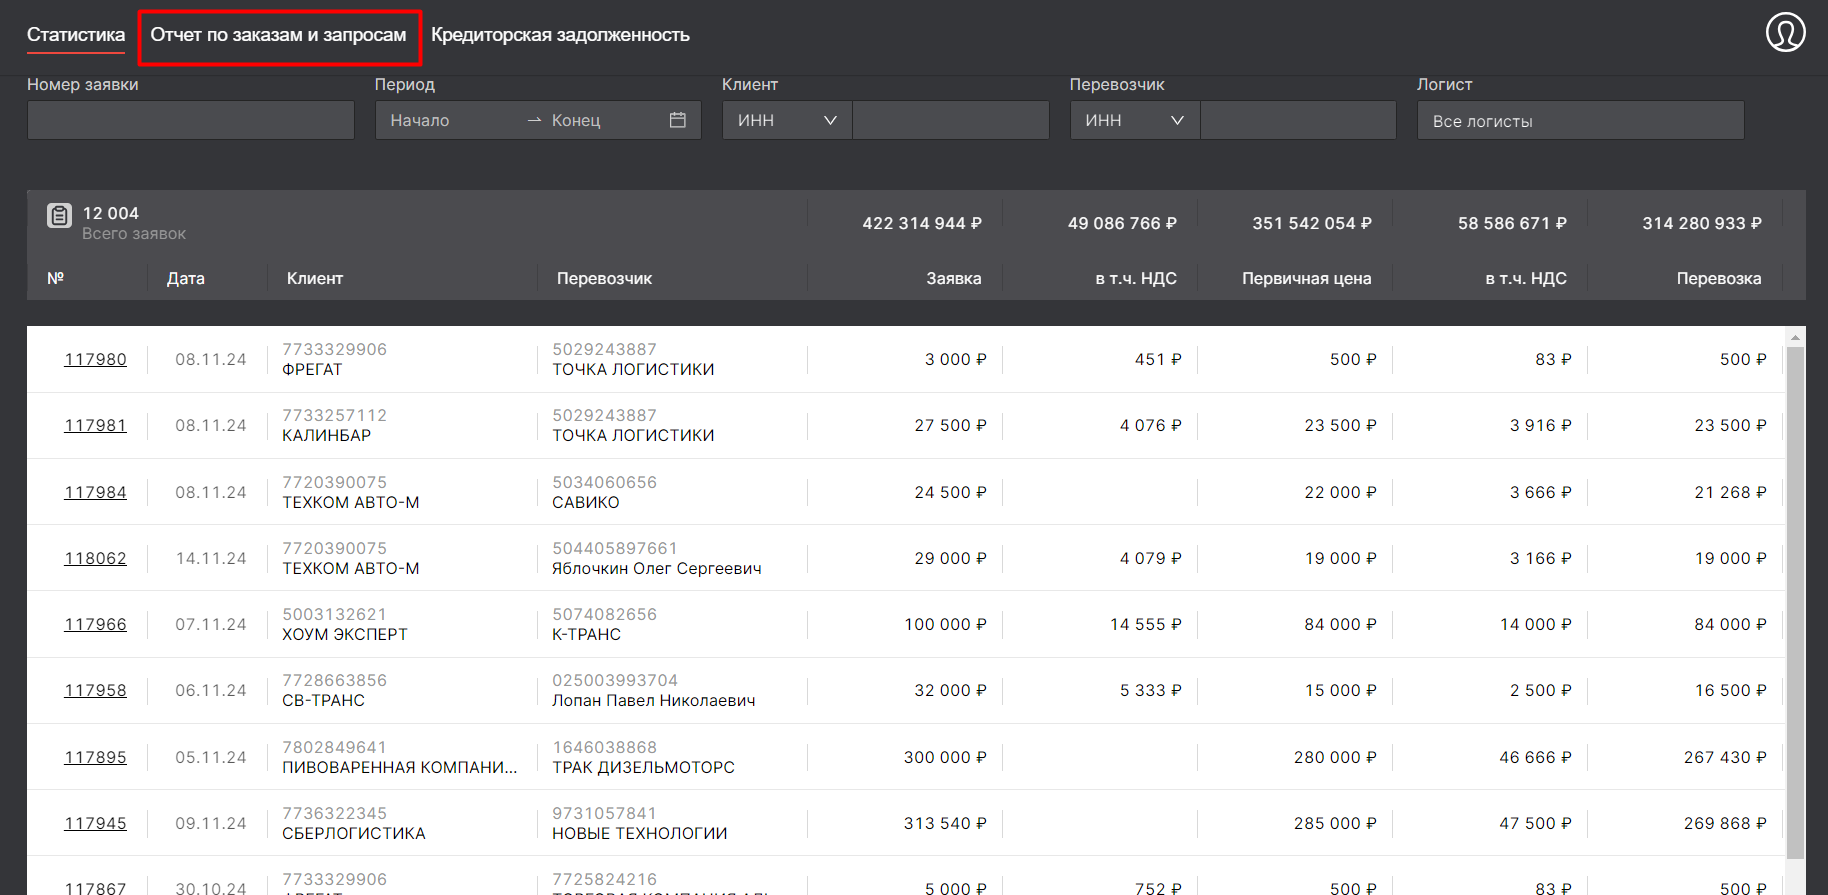Open order link 117984

tap(96, 492)
